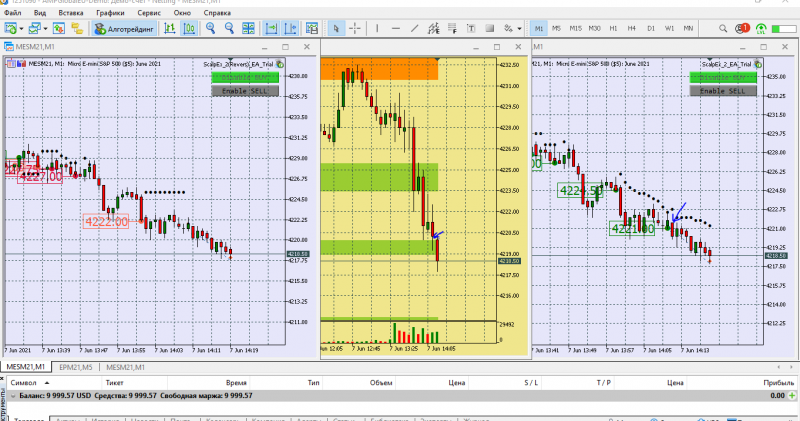Open the Navigator folders icon
The image size is (800, 421).
pos(77,29)
